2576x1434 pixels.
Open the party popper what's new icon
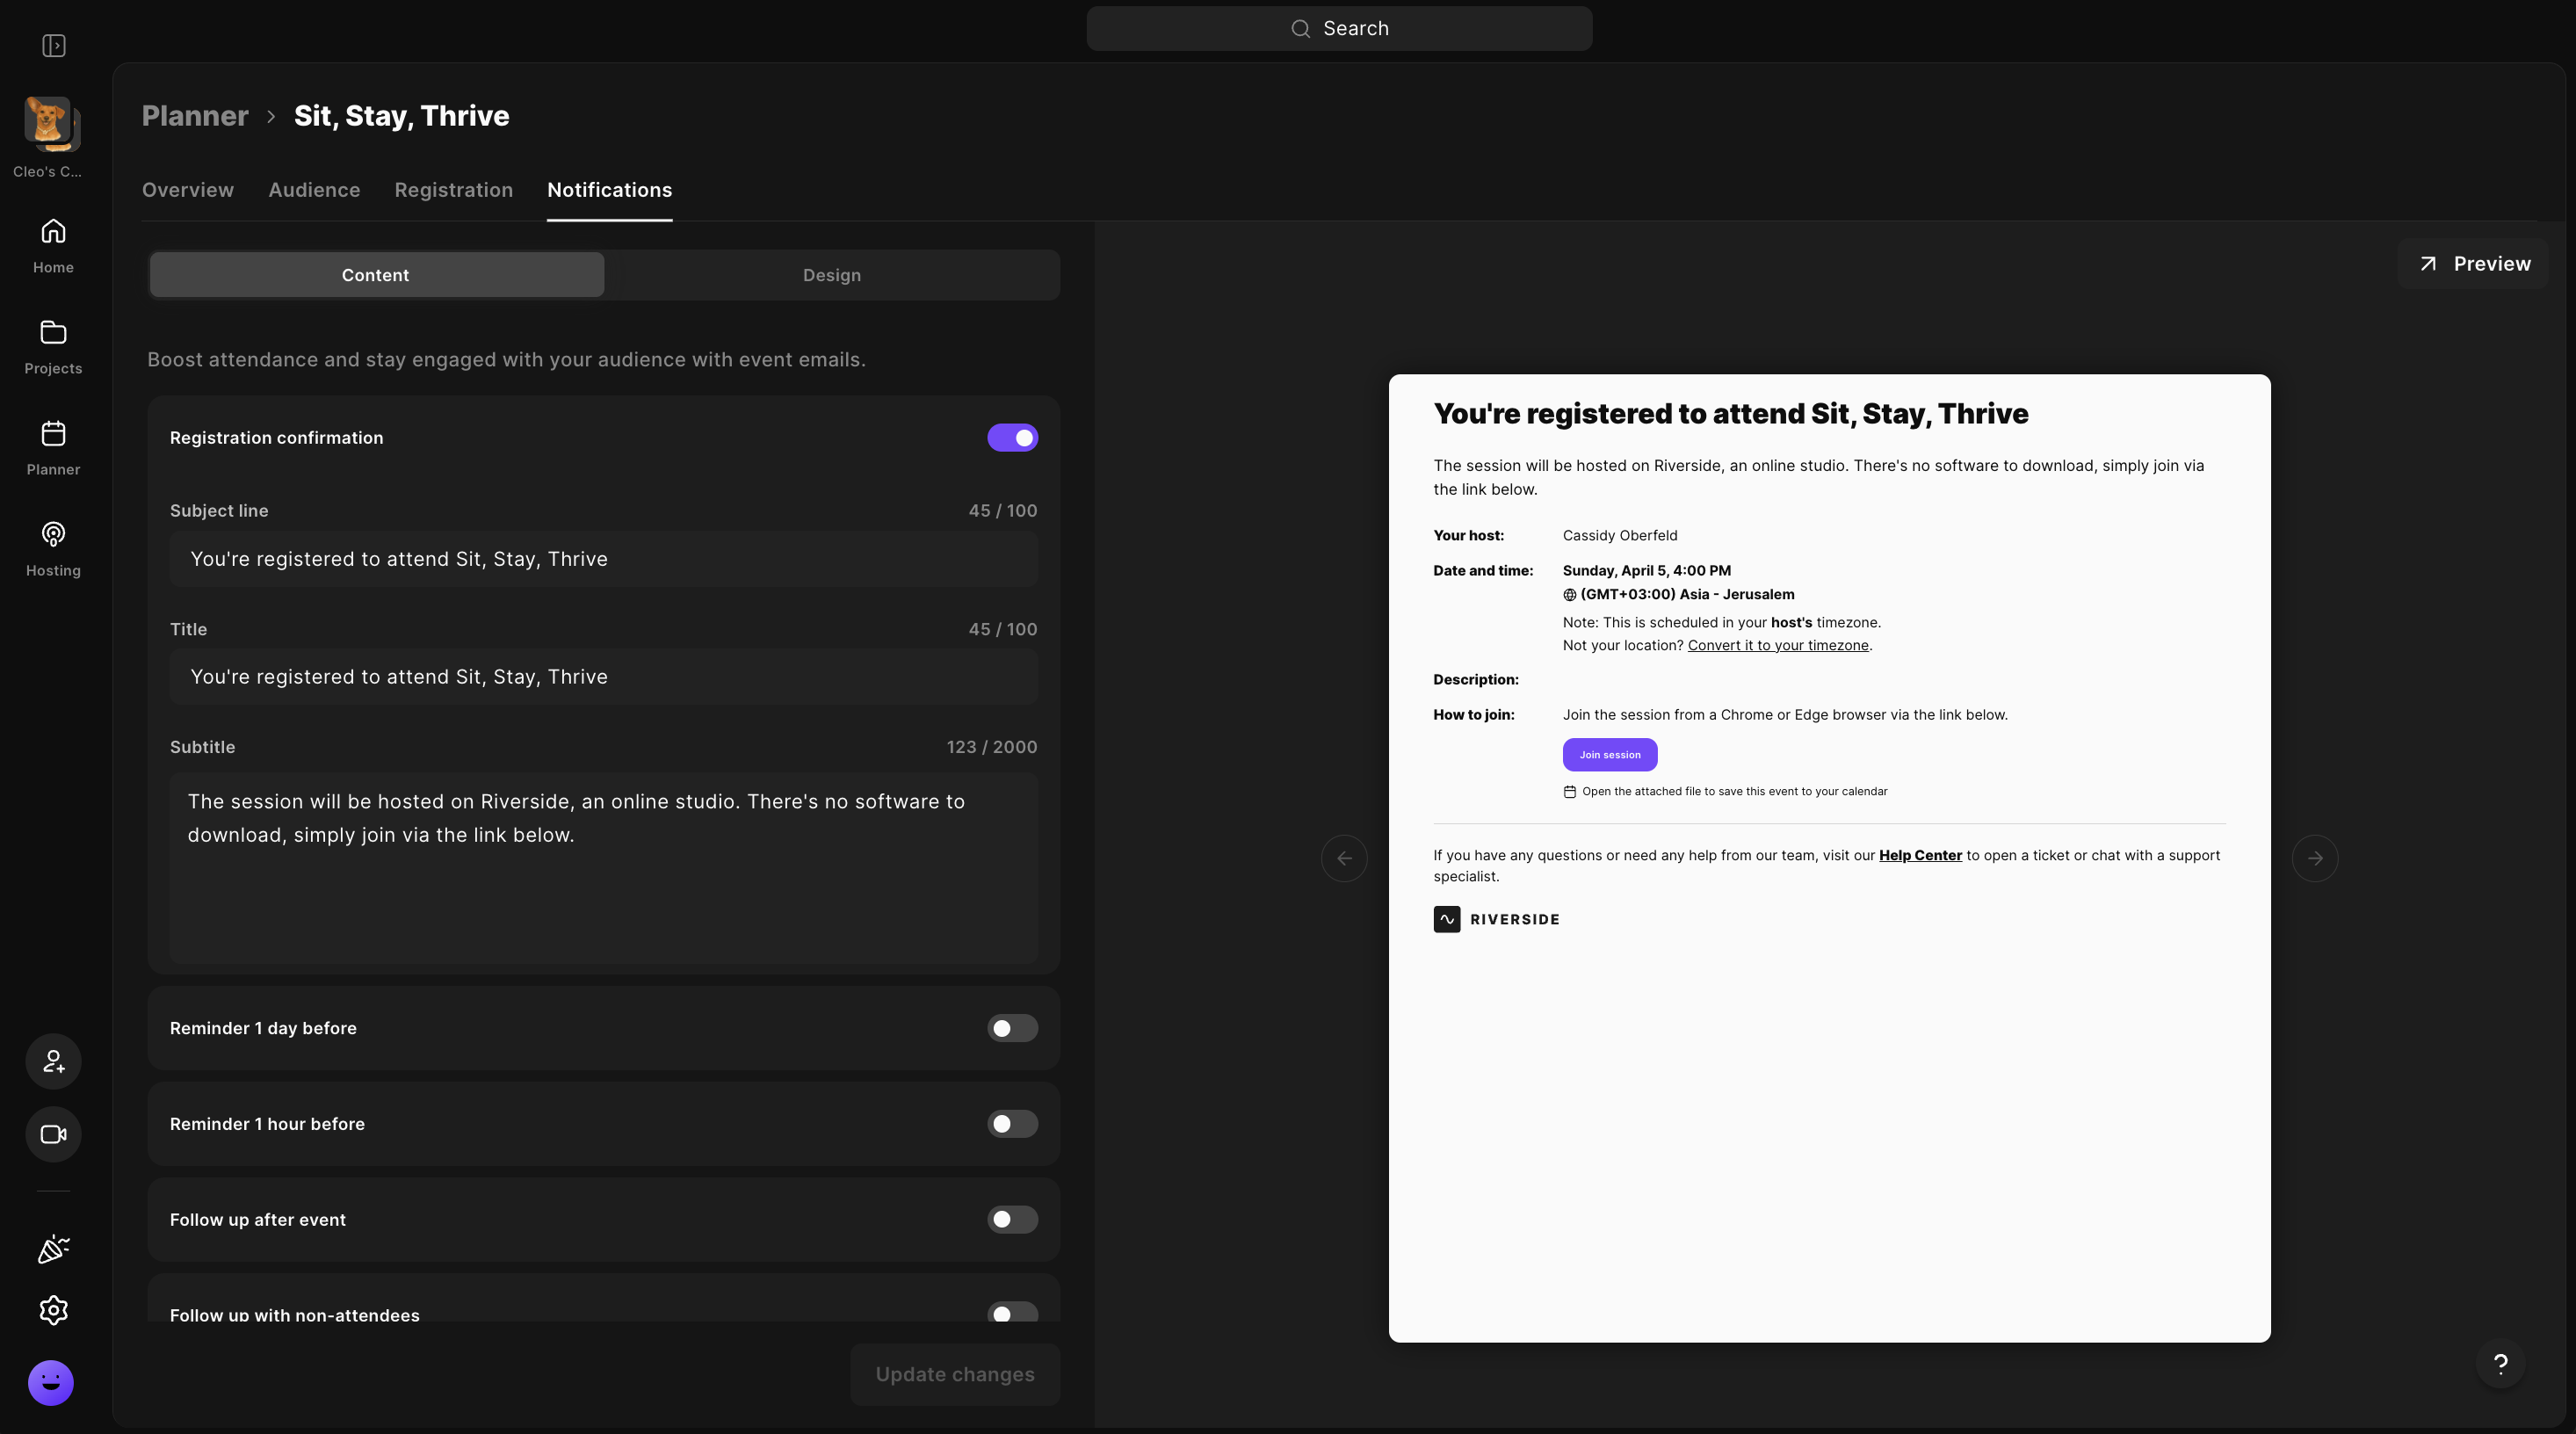(53, 1249)
